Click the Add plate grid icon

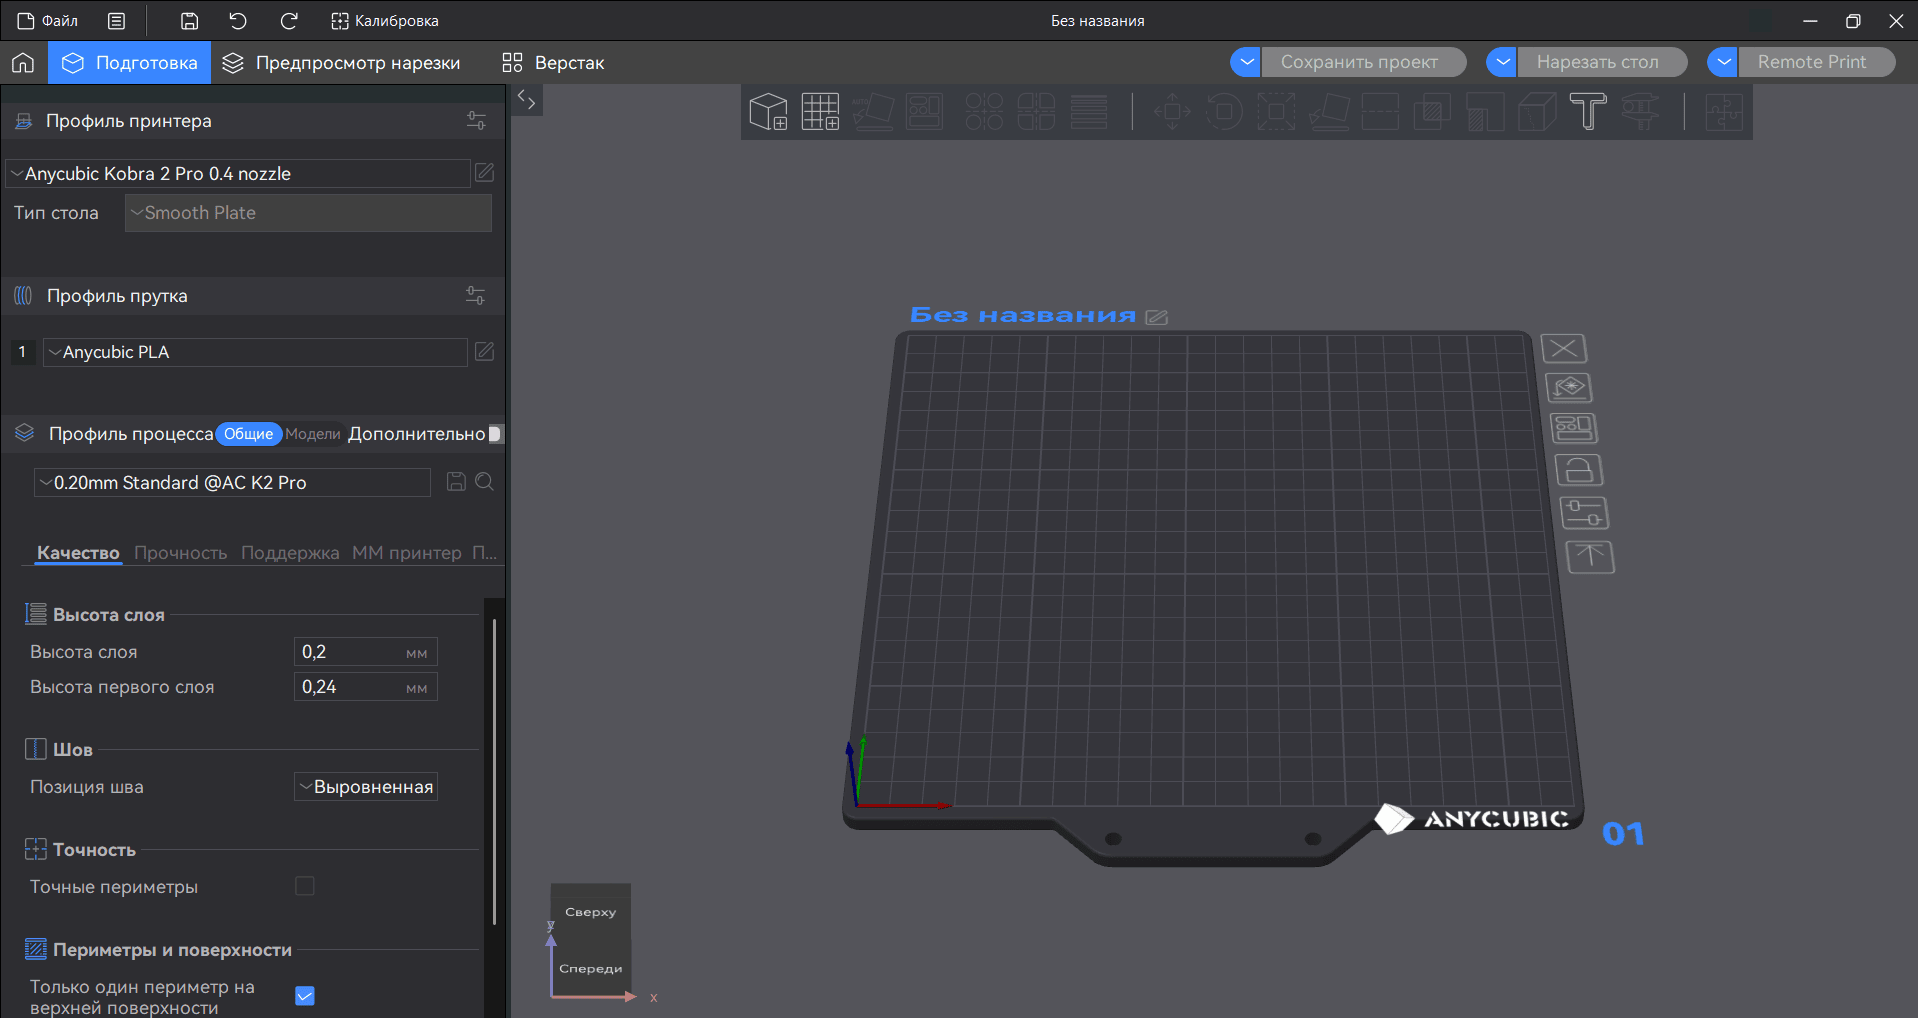click(820, 112)
